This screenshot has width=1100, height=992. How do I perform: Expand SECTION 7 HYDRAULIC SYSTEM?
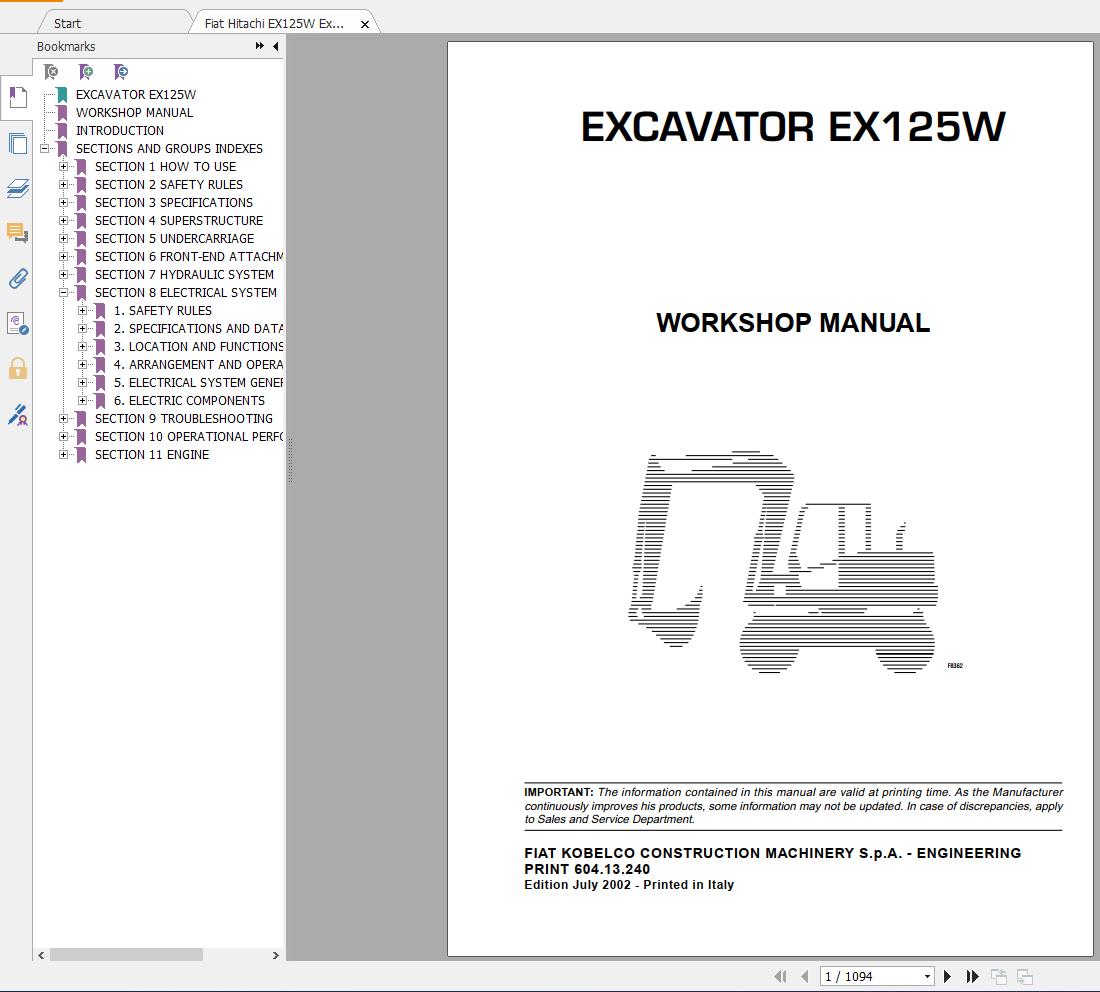(63, 275)
